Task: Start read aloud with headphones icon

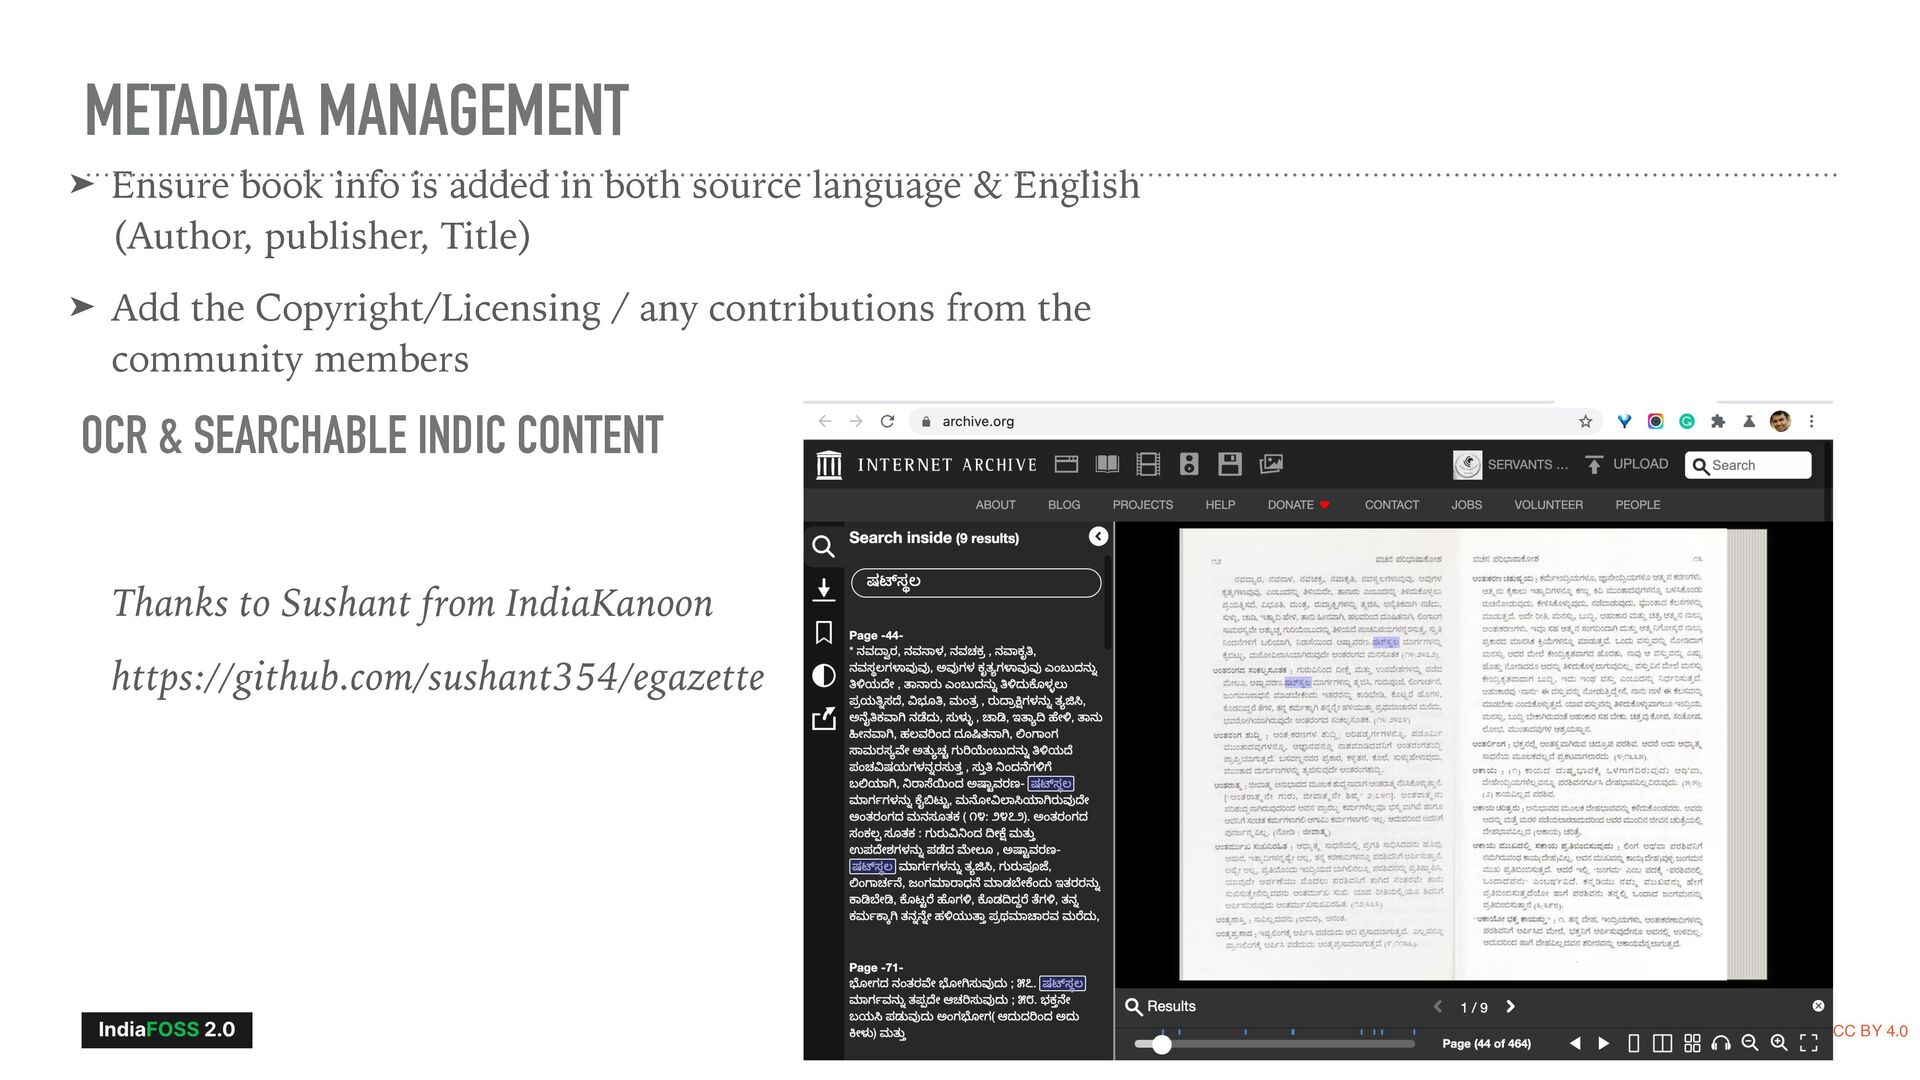Action: [1721, 1043]
